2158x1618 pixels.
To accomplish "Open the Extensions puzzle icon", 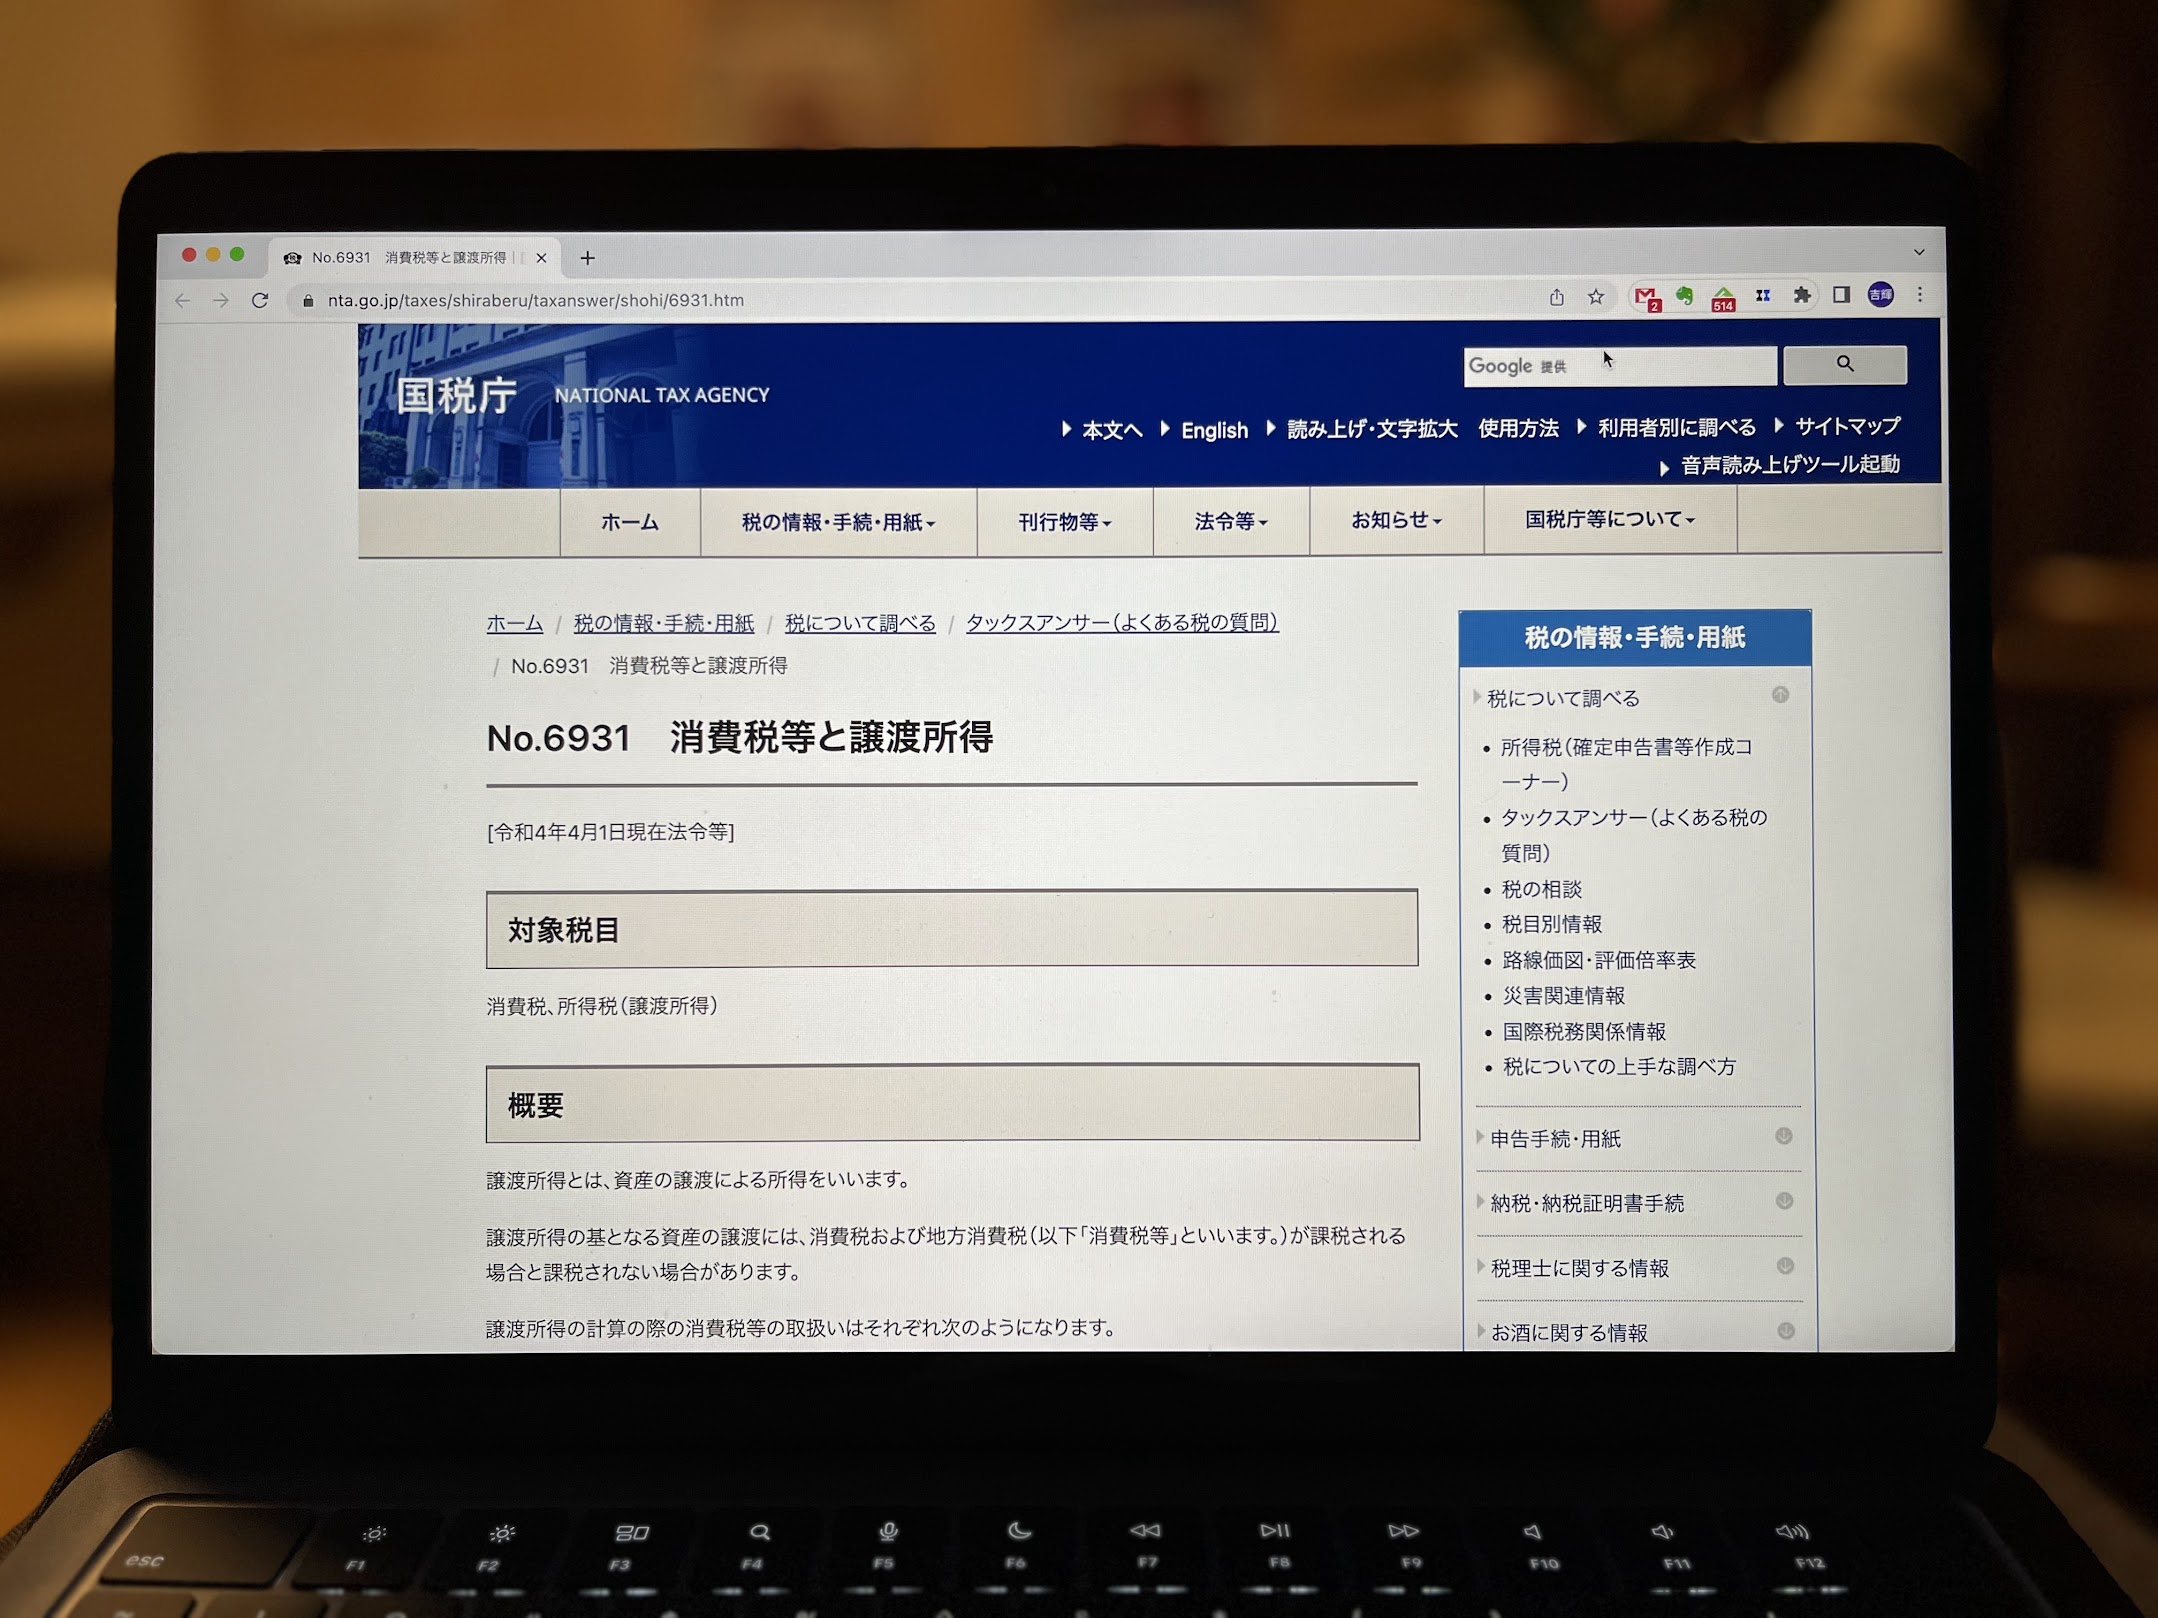I will point(1802,295).
